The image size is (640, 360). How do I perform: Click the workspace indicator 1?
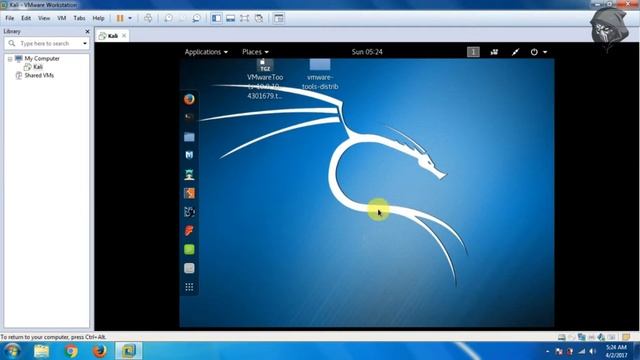pyautogui.click(x=473, y=52)
